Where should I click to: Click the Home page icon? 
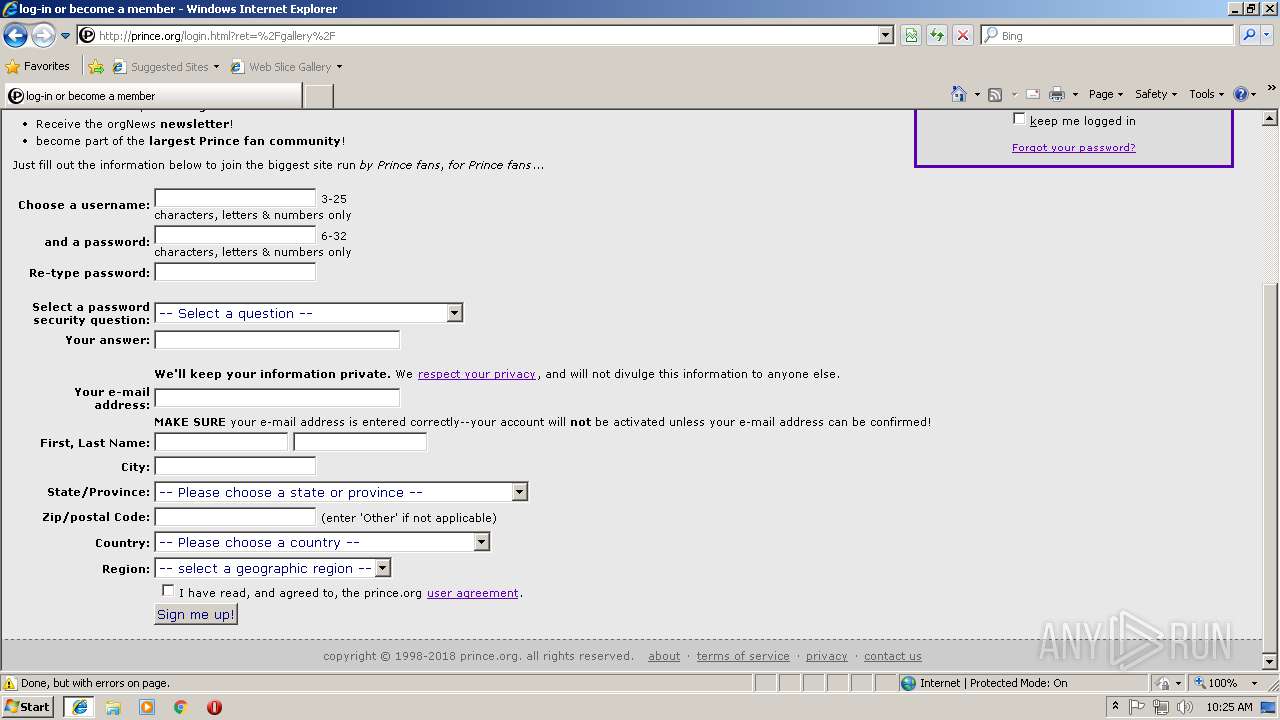(959, 94)
